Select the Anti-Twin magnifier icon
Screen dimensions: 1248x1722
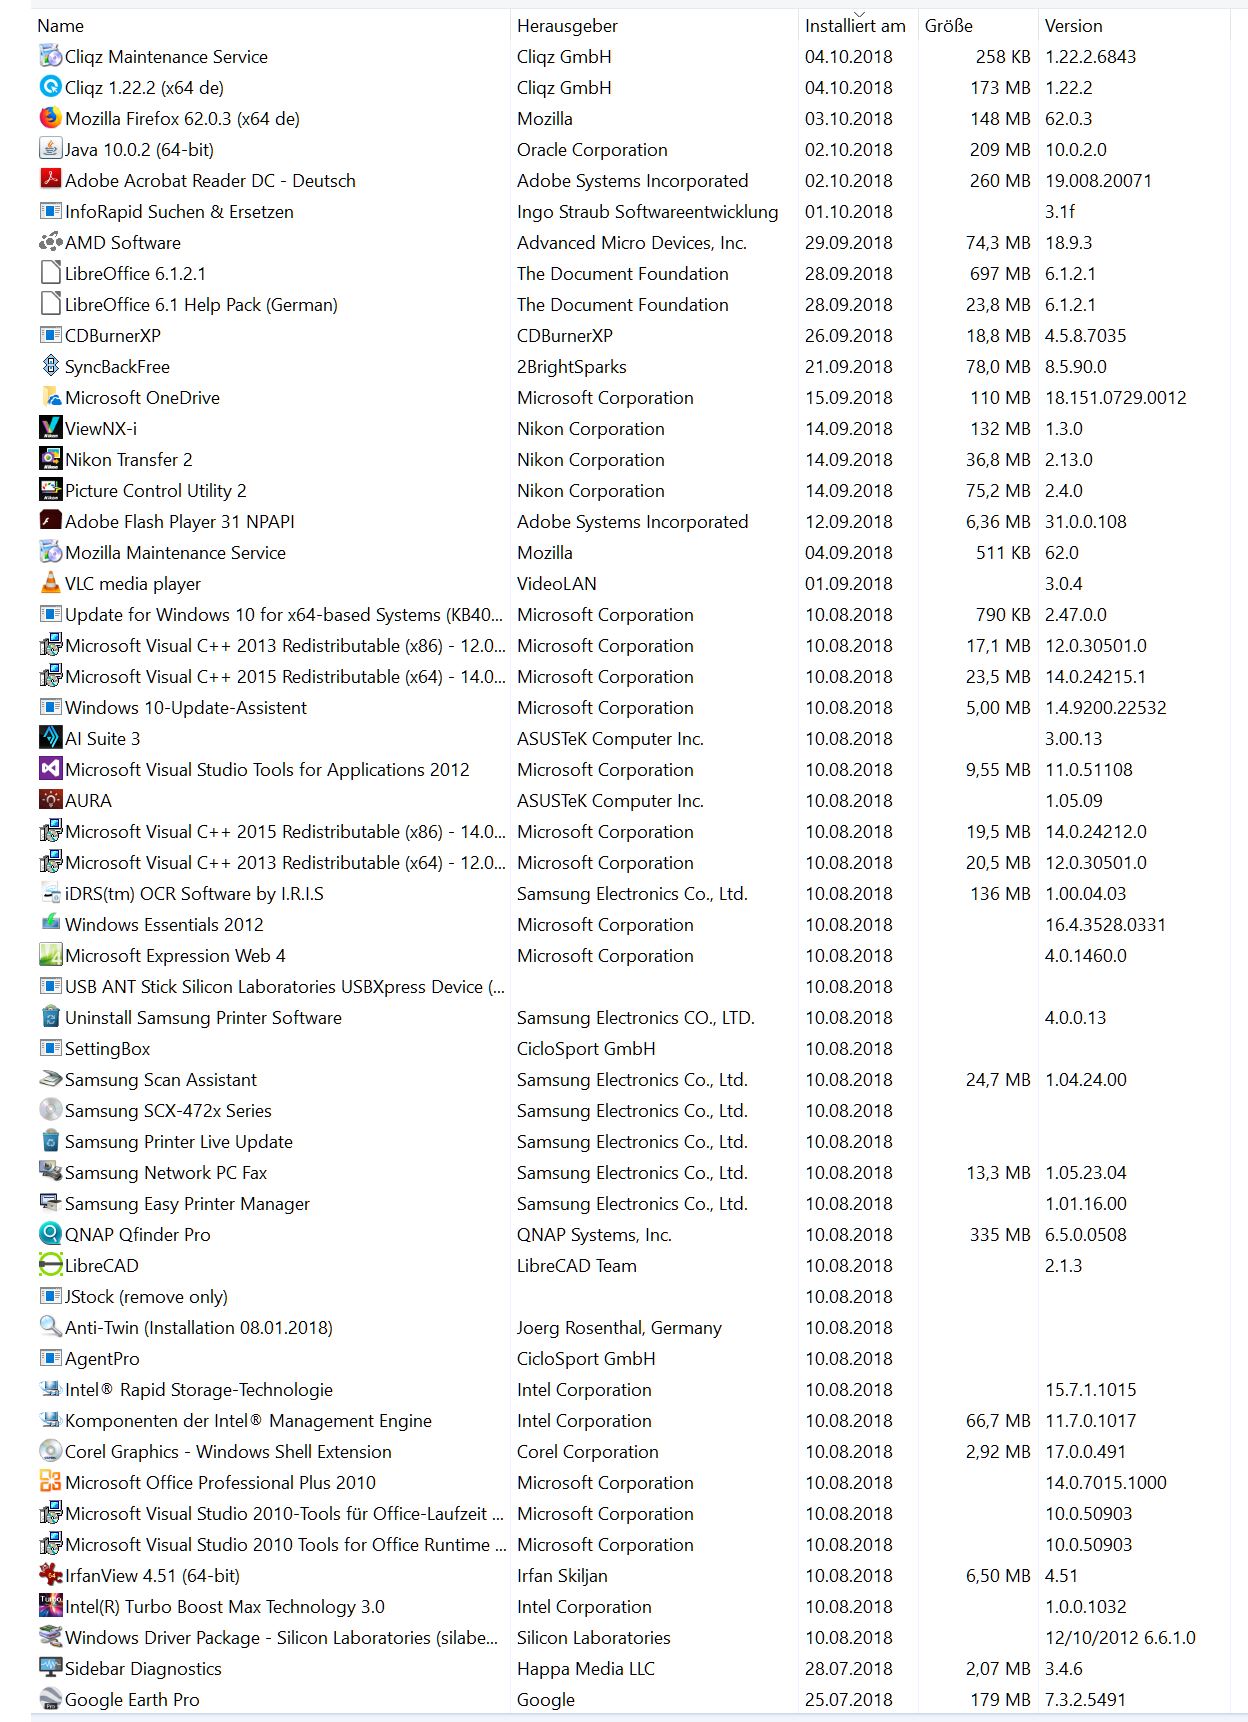pos(50,1327)
